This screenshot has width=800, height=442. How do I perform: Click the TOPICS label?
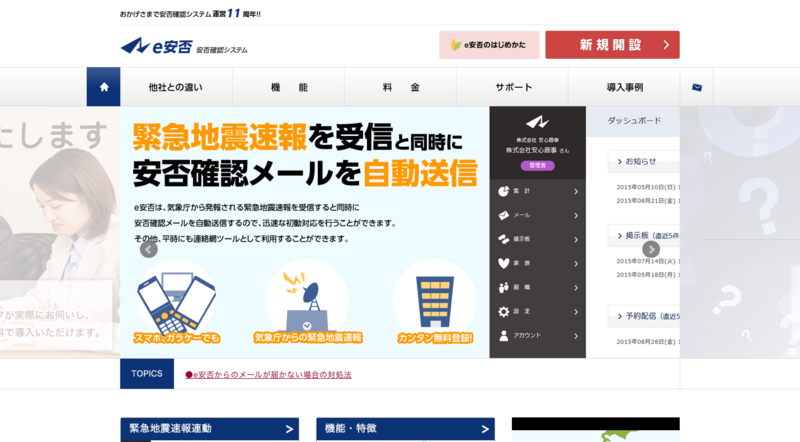[x=147, y=374]
